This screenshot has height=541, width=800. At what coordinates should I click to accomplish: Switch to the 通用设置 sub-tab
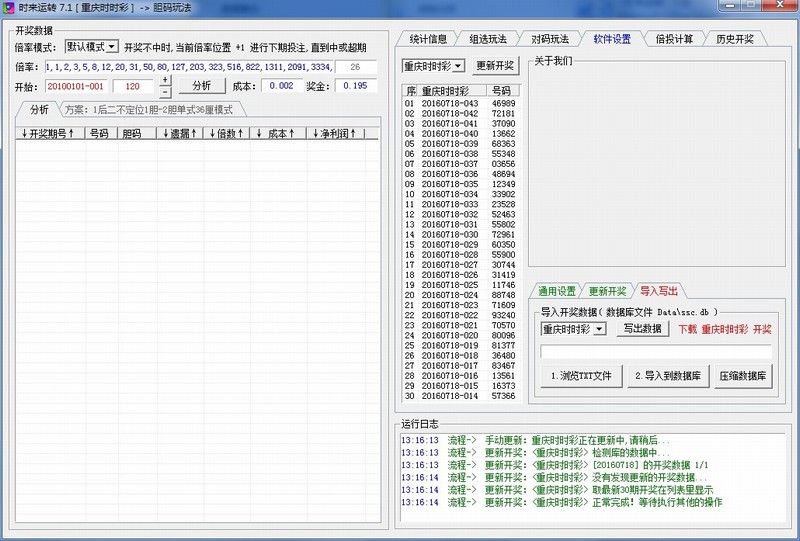[x=557, y=291]
